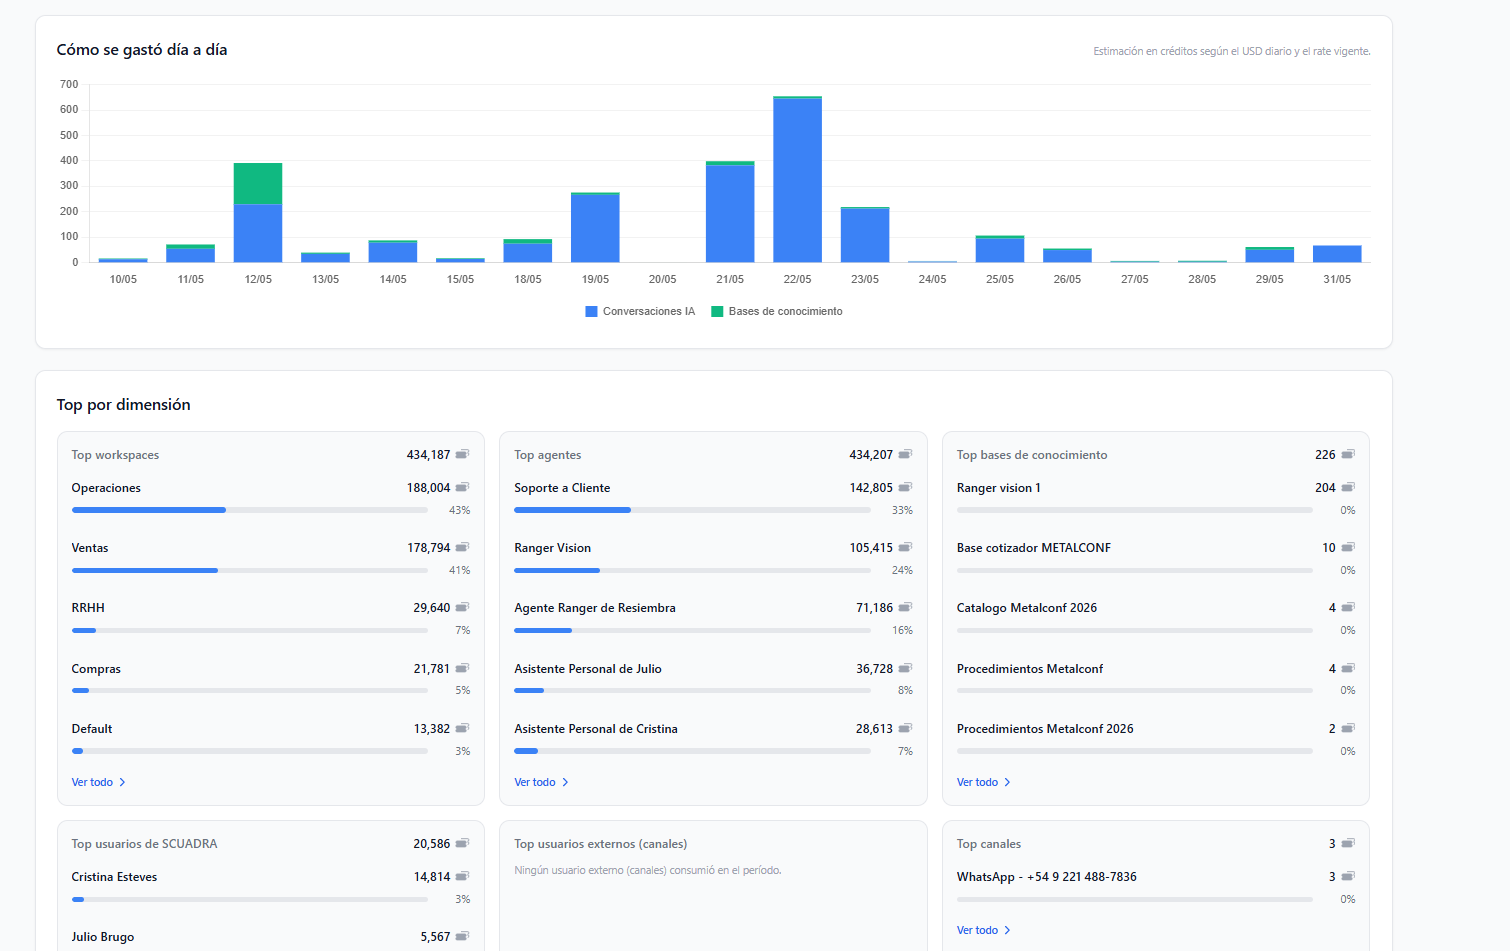Click the credits icon next to Julio Brugo 5,567
Screen dimensions: 1510x951
pos(462,936)
